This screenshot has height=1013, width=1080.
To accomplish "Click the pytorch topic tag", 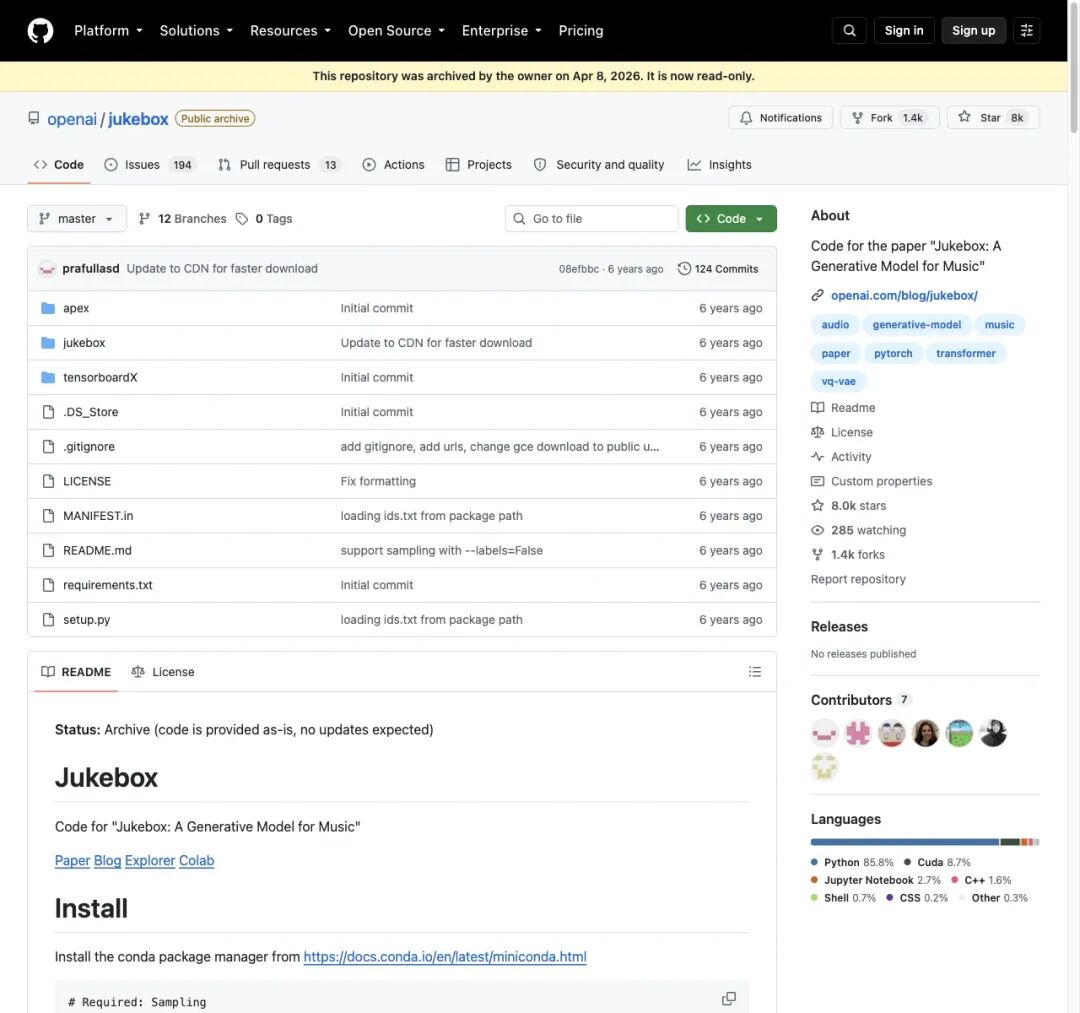I will (x=893, y=353).
